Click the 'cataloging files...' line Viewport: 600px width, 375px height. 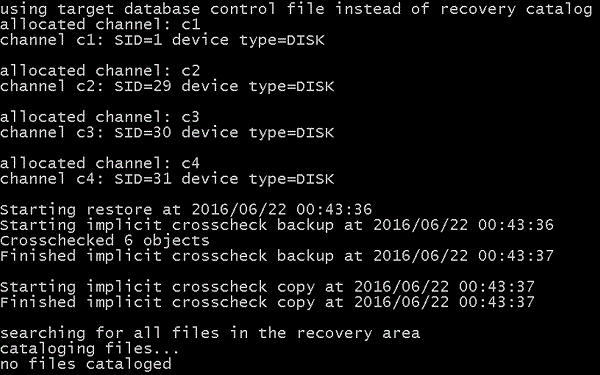pyautogui.click(x=90, y=349)
